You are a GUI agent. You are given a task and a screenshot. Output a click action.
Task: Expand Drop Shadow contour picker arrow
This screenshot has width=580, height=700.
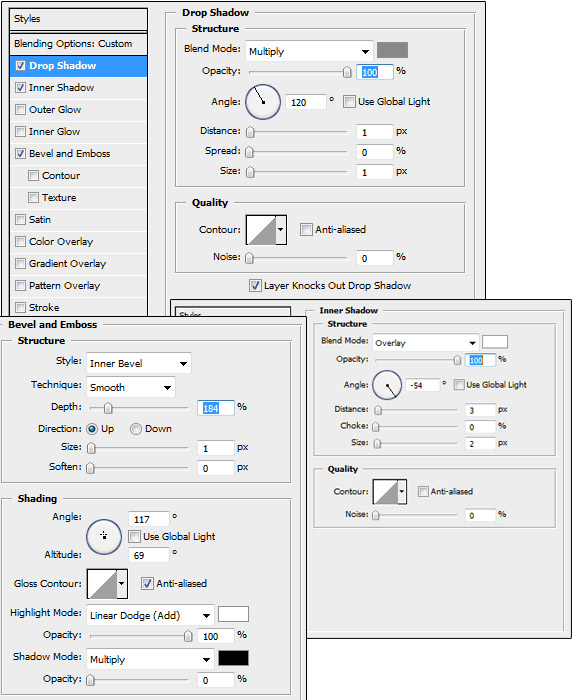(x=281, y=230)
